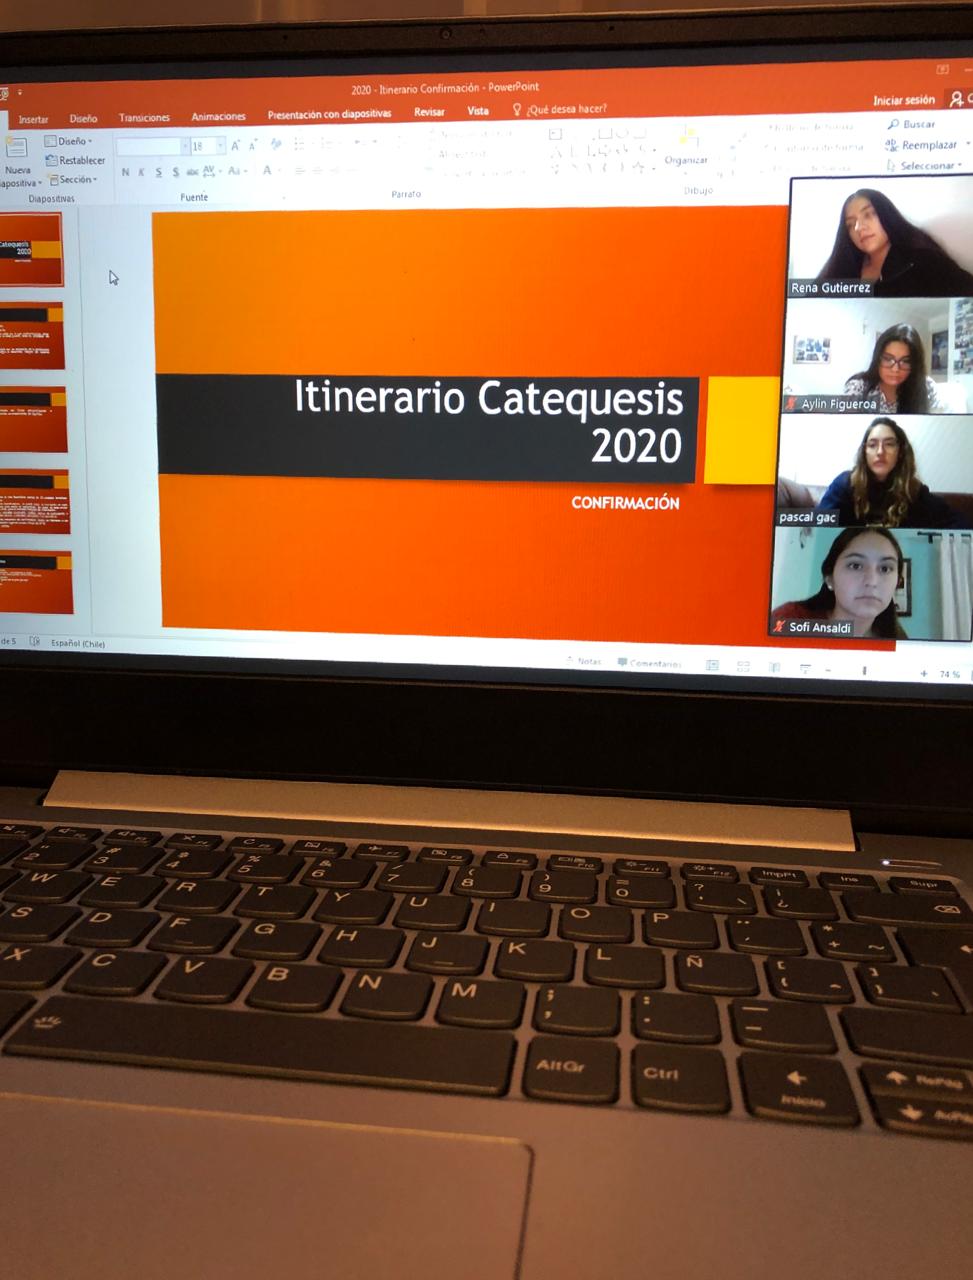Image resolution: width=973 pixels, height=1280 pixels.
Task: Click Iniciar sesión
Action: click(902, 100)
